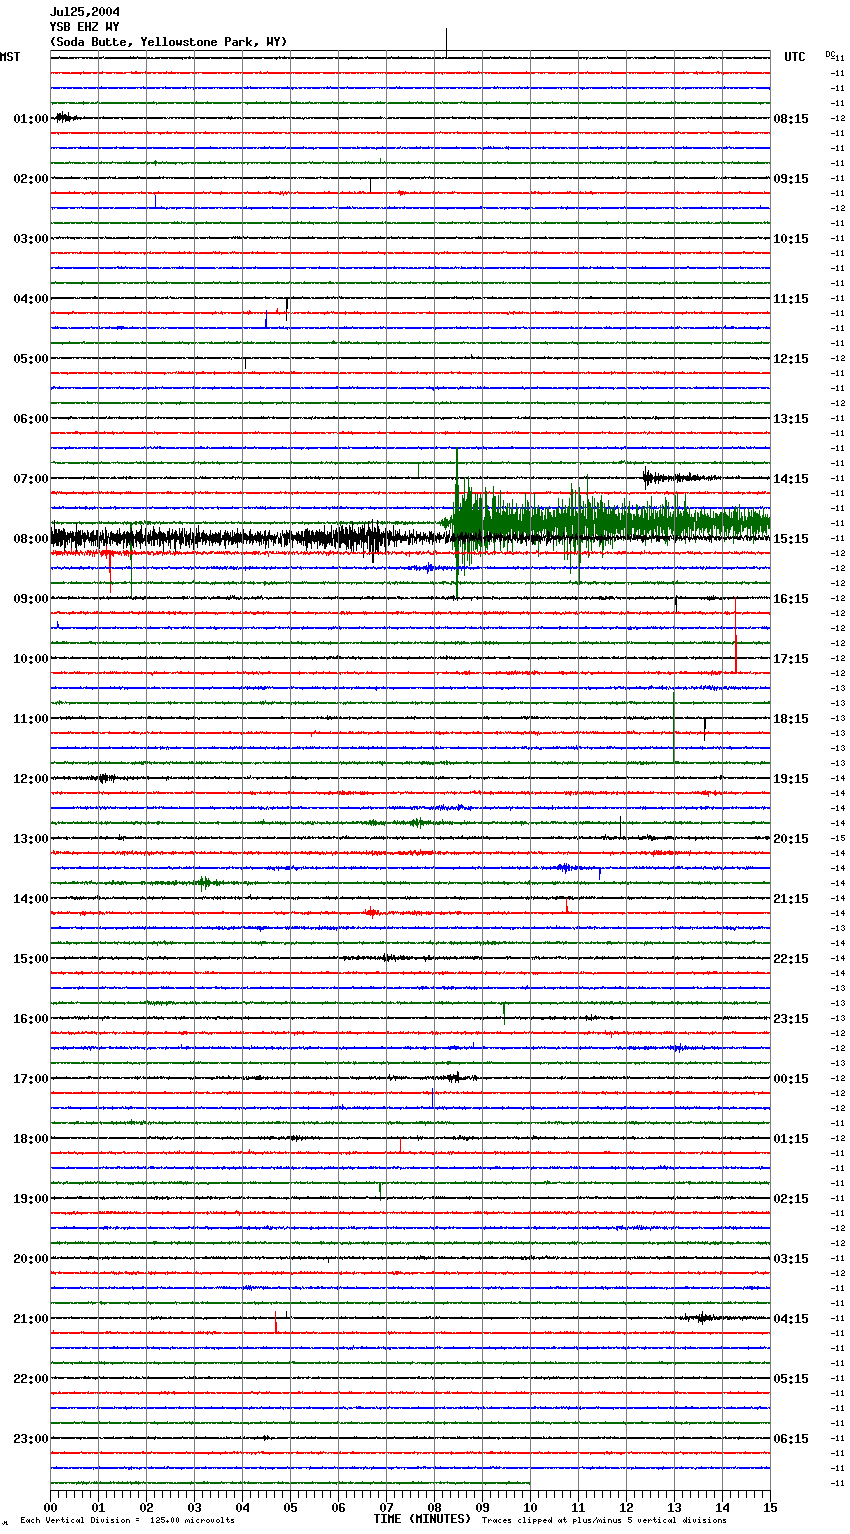This screenshot has width=850, height=1534.
Task: Click the 08:00 MST time label
Action: point(31,539)
